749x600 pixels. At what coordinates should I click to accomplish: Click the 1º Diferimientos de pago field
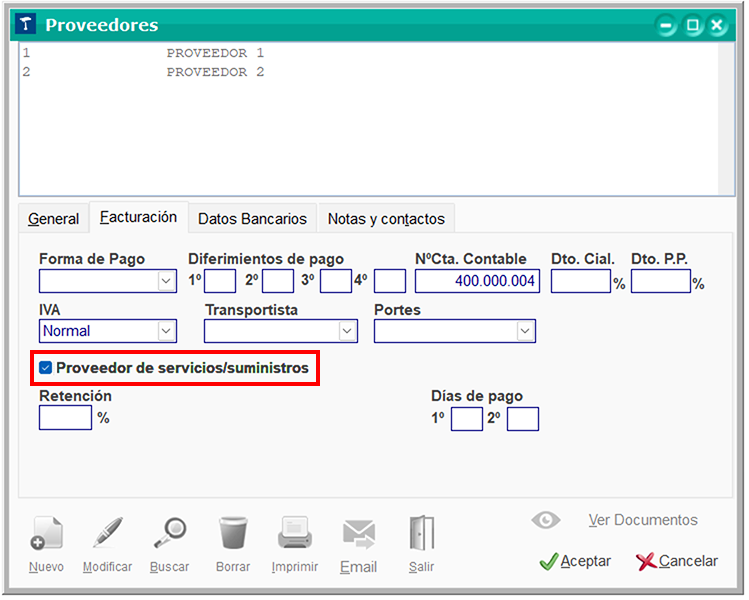[x=220, y=281]
